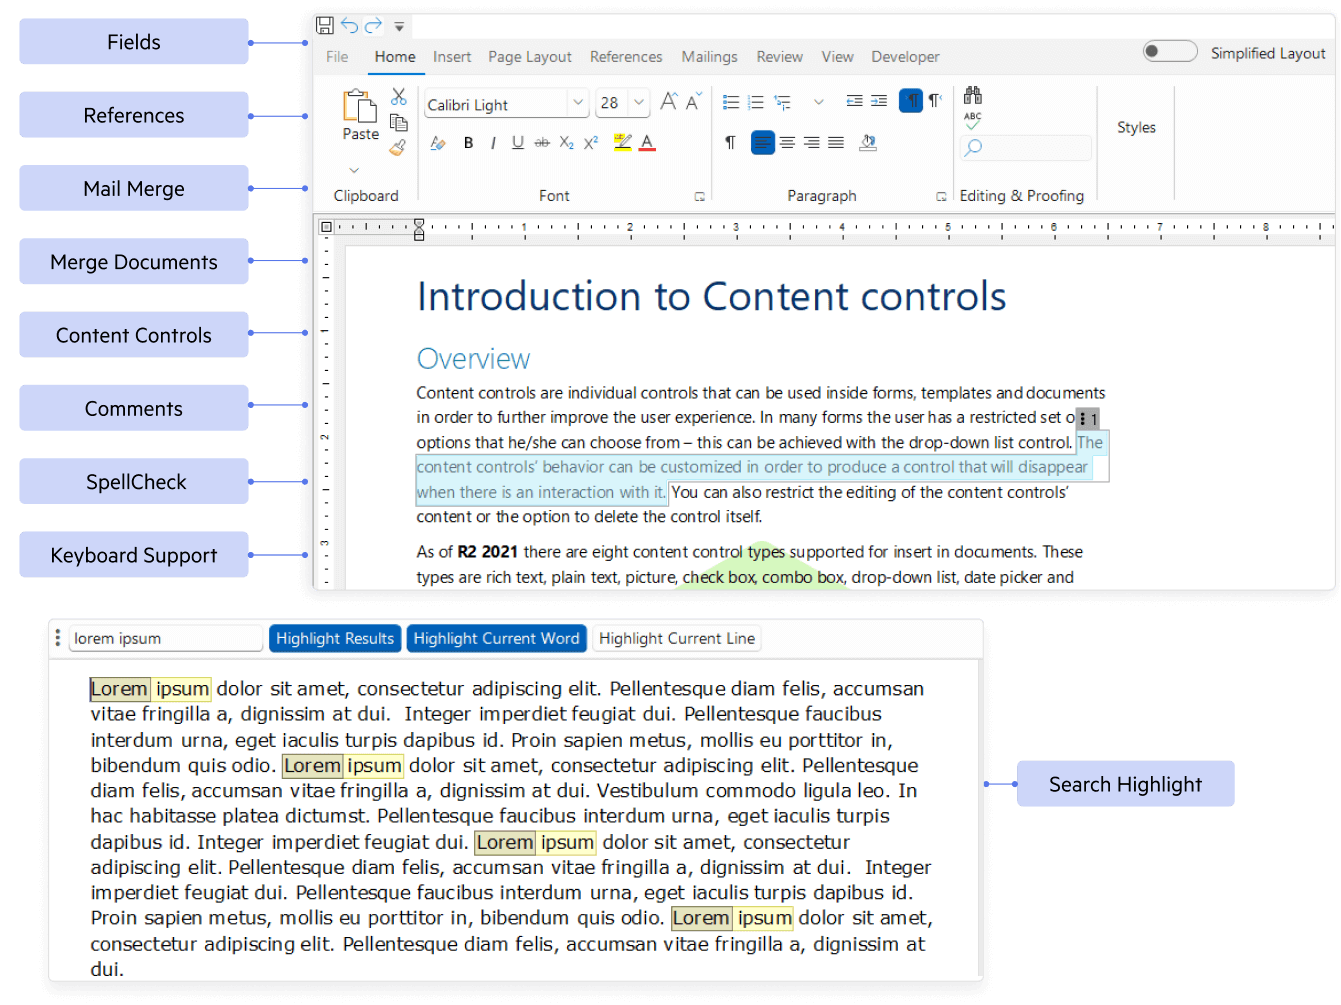Image resolution: width=1341 pixels, height=1005 pixels.
Task: Switch to the Mailings ribbon tab
Action: click(709, 57)
